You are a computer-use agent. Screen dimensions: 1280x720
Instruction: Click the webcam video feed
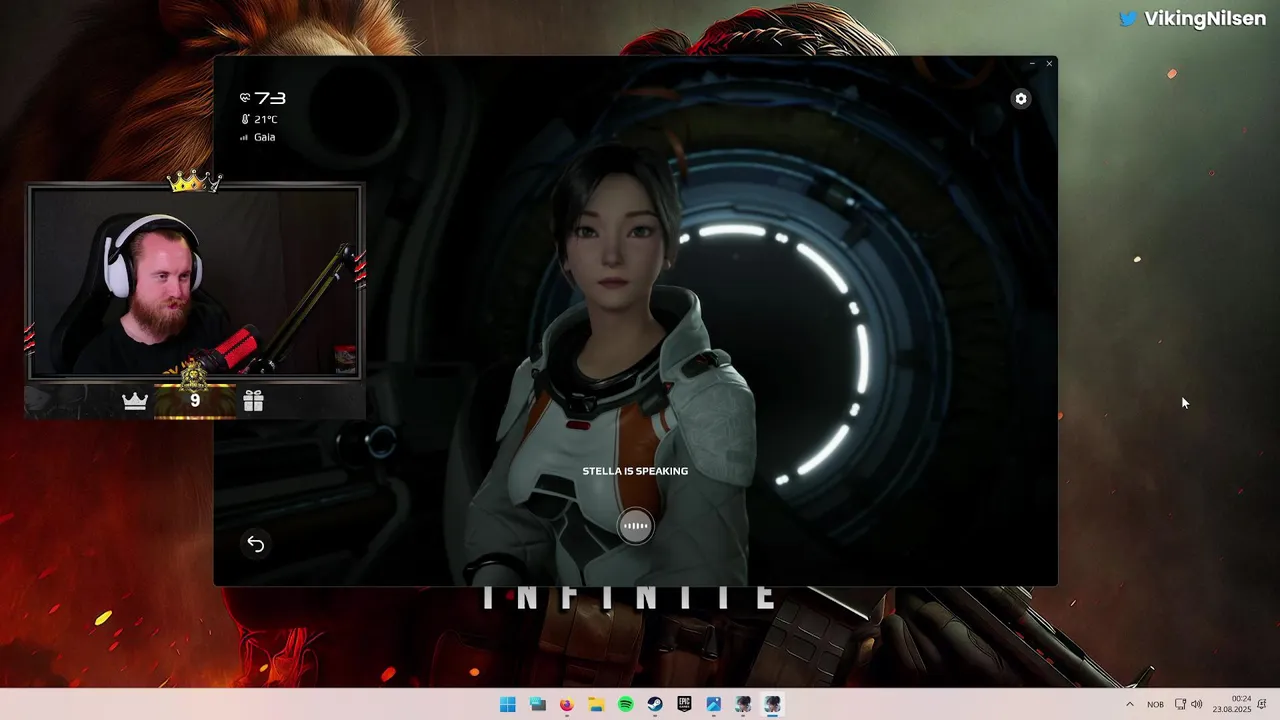[x=195, y=282]
